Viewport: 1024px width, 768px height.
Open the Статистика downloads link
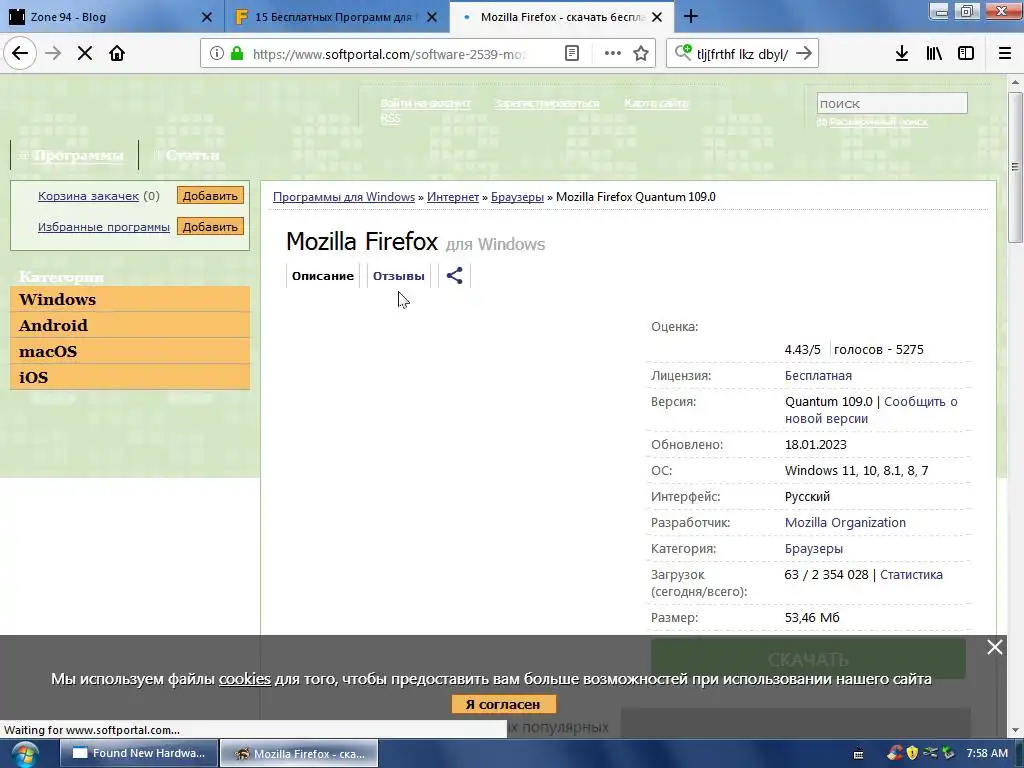[x=911, y=575]
